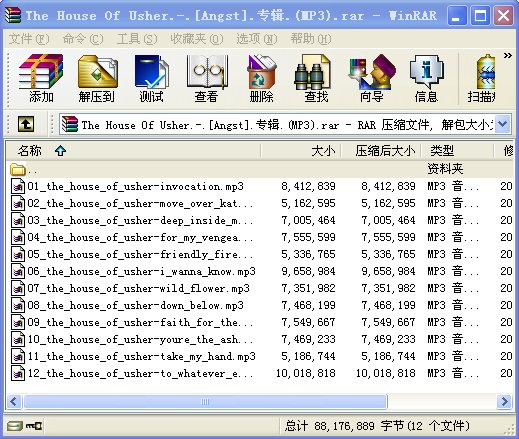Open the 工具(S) menu
The height and width of the screenshot is (439, 519).
pyautogui.click(x=137, y=39)
